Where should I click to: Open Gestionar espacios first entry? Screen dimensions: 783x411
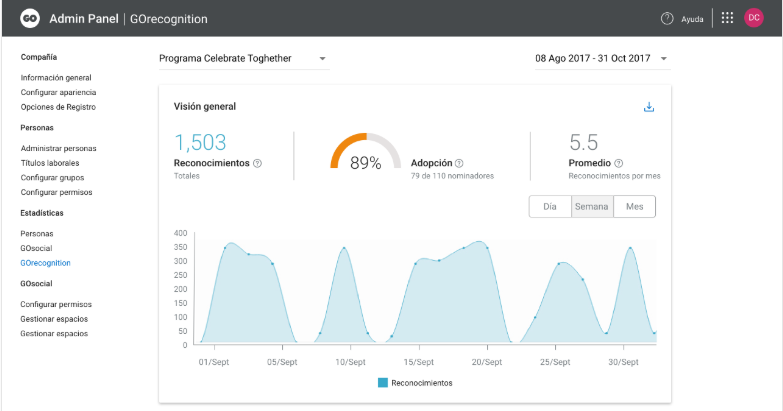54,319
